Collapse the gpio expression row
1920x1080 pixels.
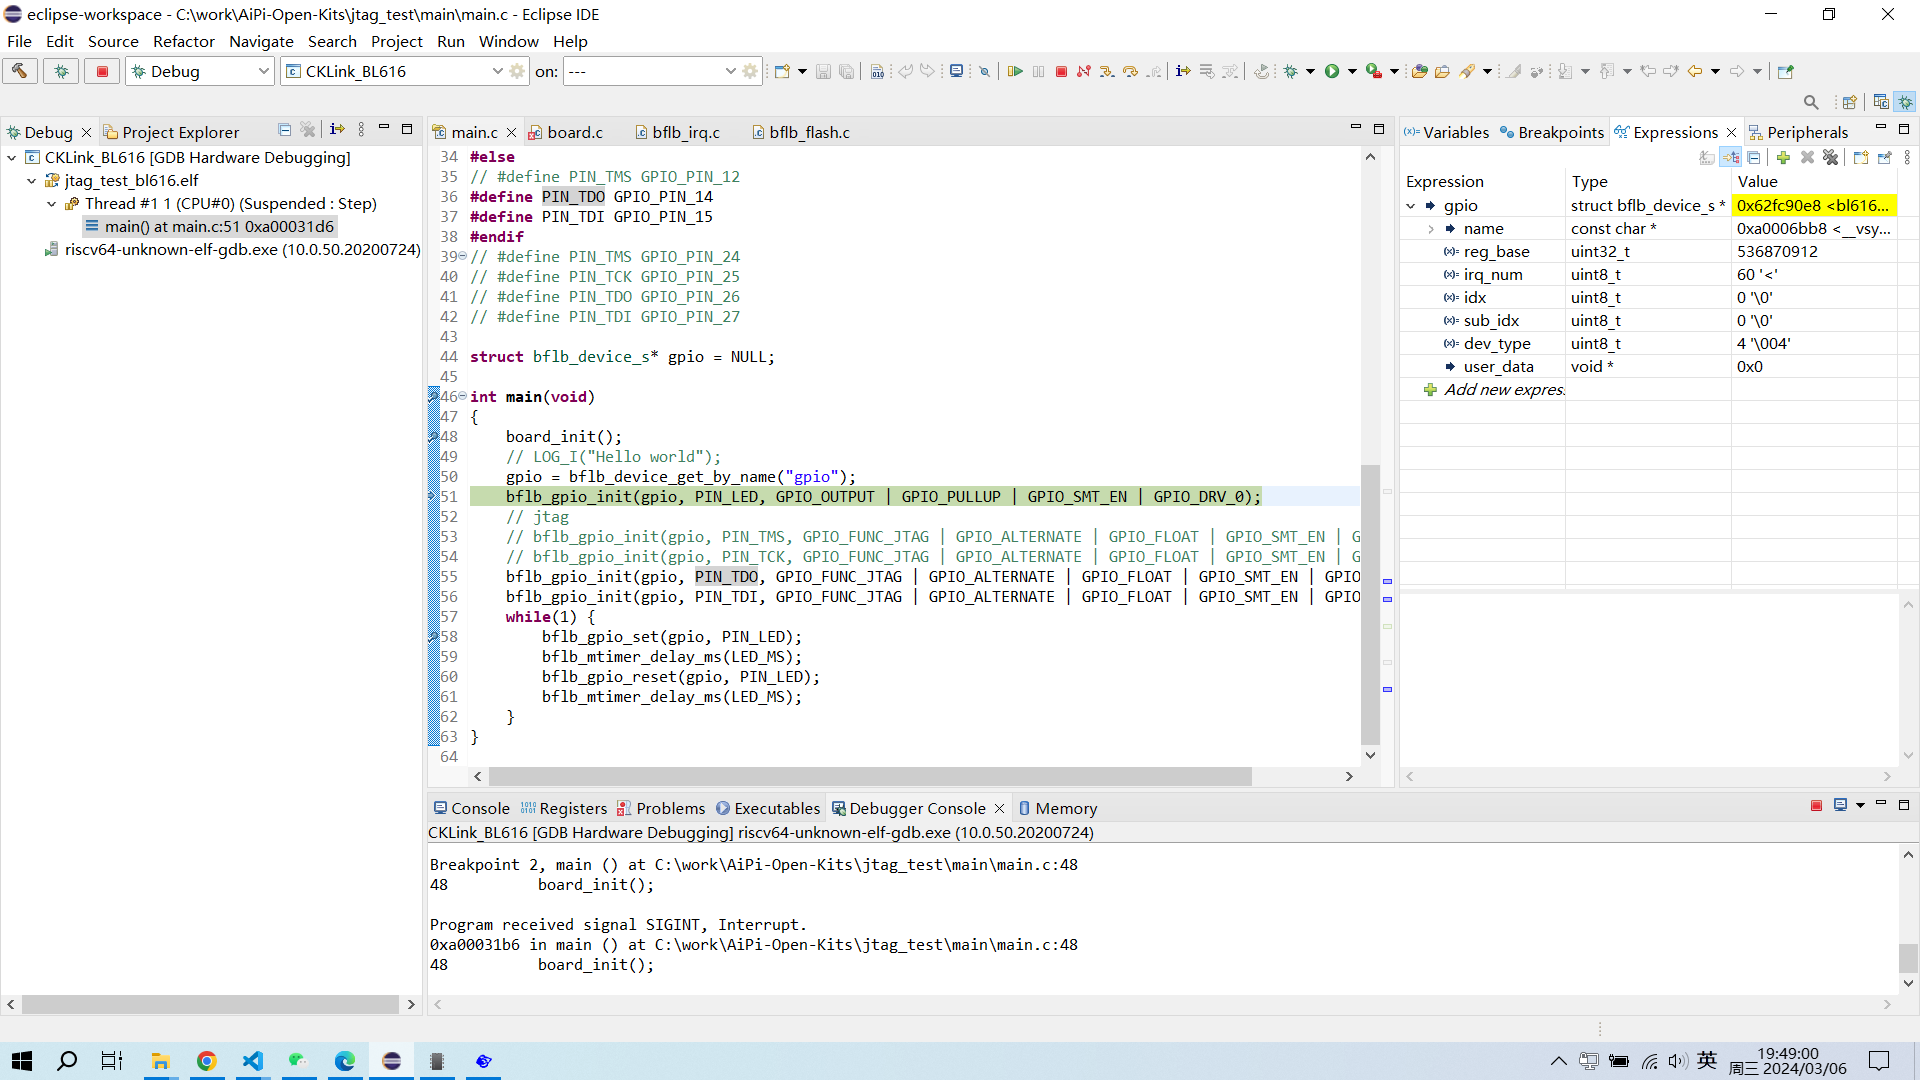click(x=1411, y=206)
